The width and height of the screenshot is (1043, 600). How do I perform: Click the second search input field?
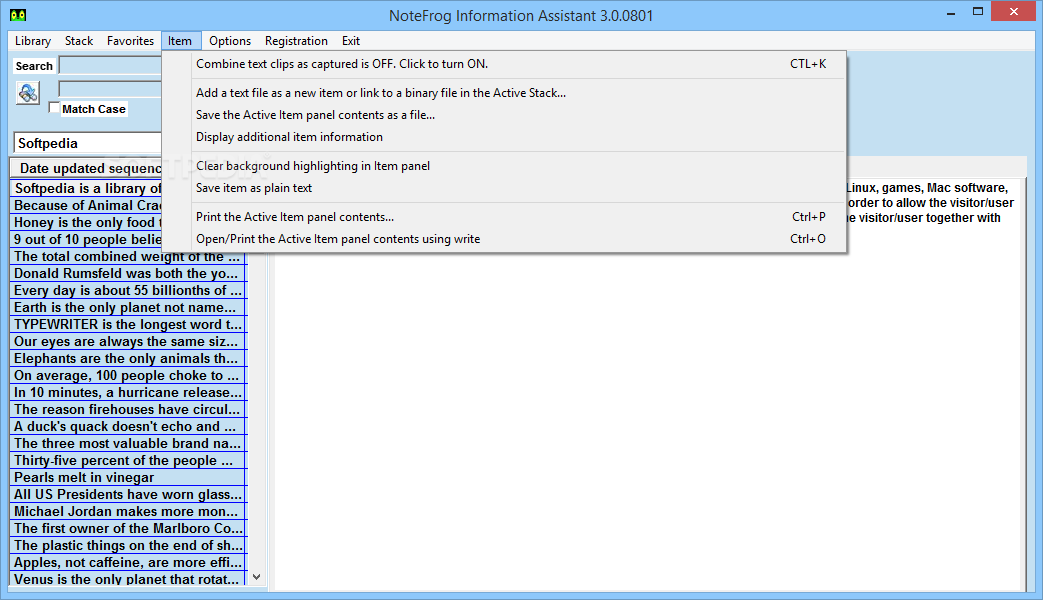pos(110,89)
